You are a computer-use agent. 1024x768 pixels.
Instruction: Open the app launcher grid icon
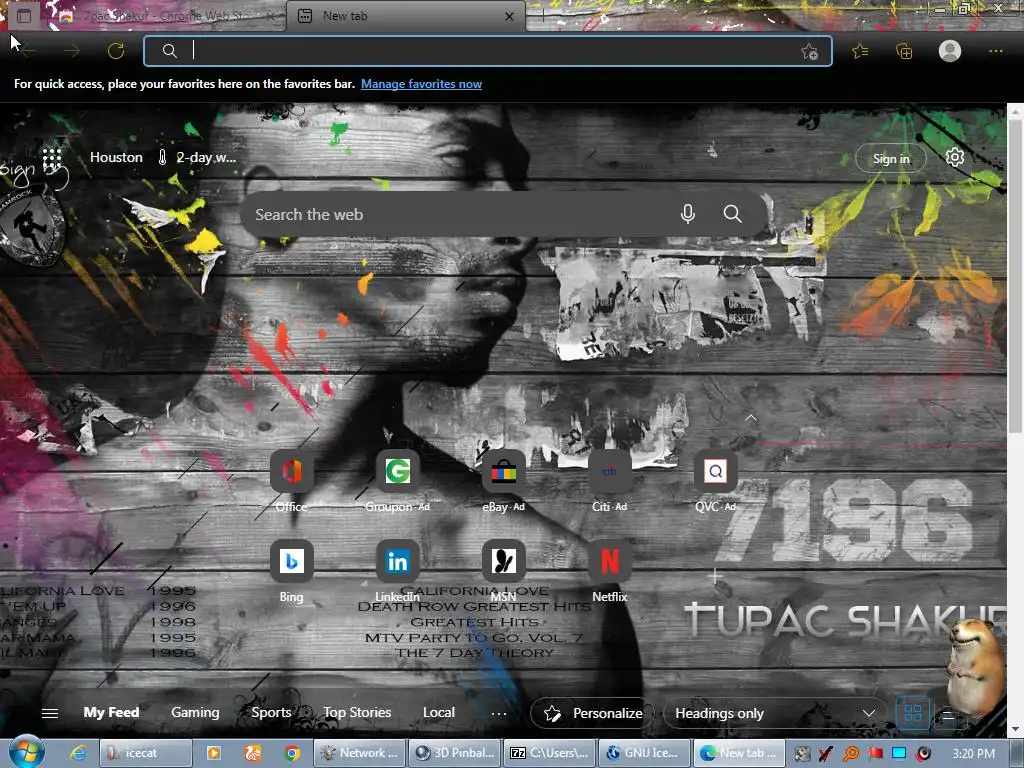[52, 157]
